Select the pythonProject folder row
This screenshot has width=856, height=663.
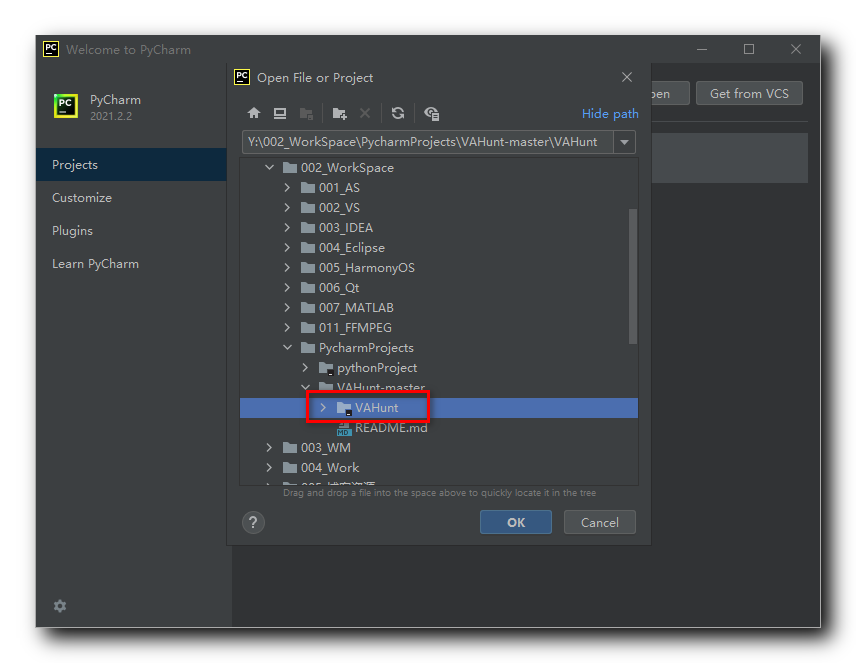(x=439, y=368)
